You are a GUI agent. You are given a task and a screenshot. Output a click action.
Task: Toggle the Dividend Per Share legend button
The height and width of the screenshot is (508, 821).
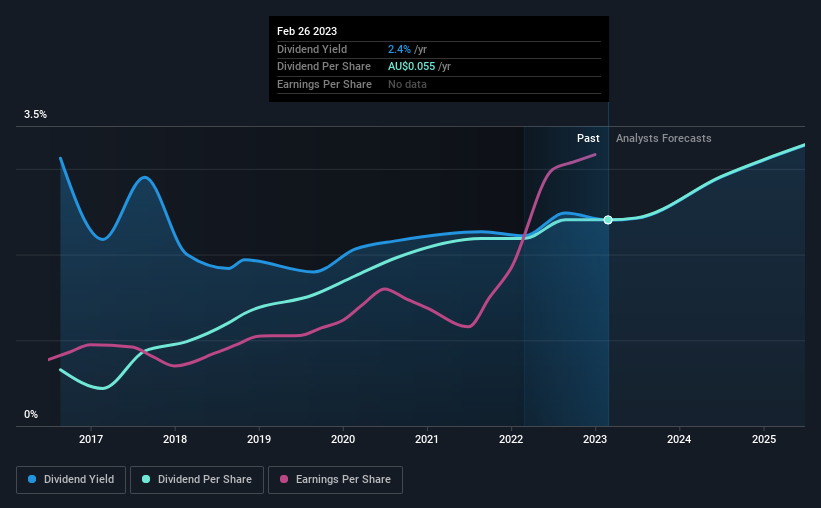pos(197,480)
